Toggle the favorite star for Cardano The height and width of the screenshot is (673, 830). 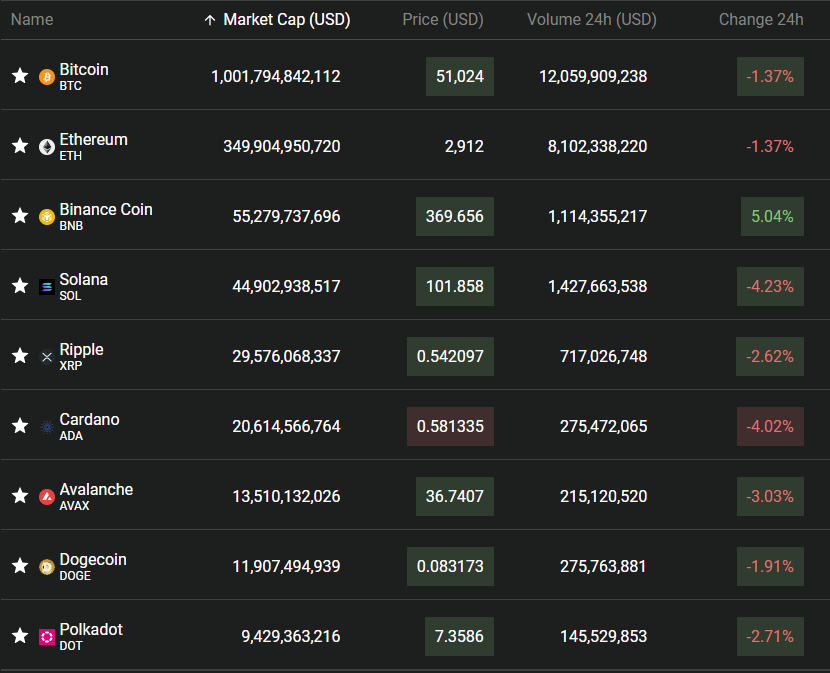click(x=20, y=426)
